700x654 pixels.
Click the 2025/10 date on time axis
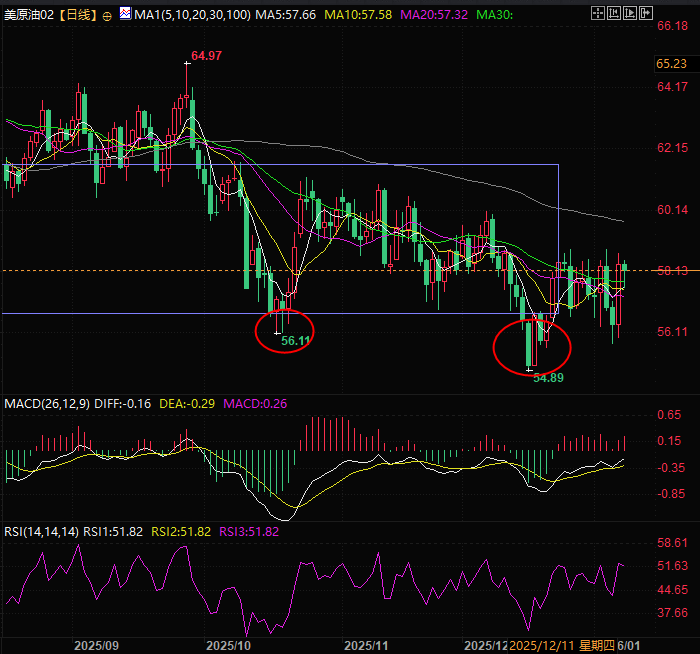pos(229,646)
